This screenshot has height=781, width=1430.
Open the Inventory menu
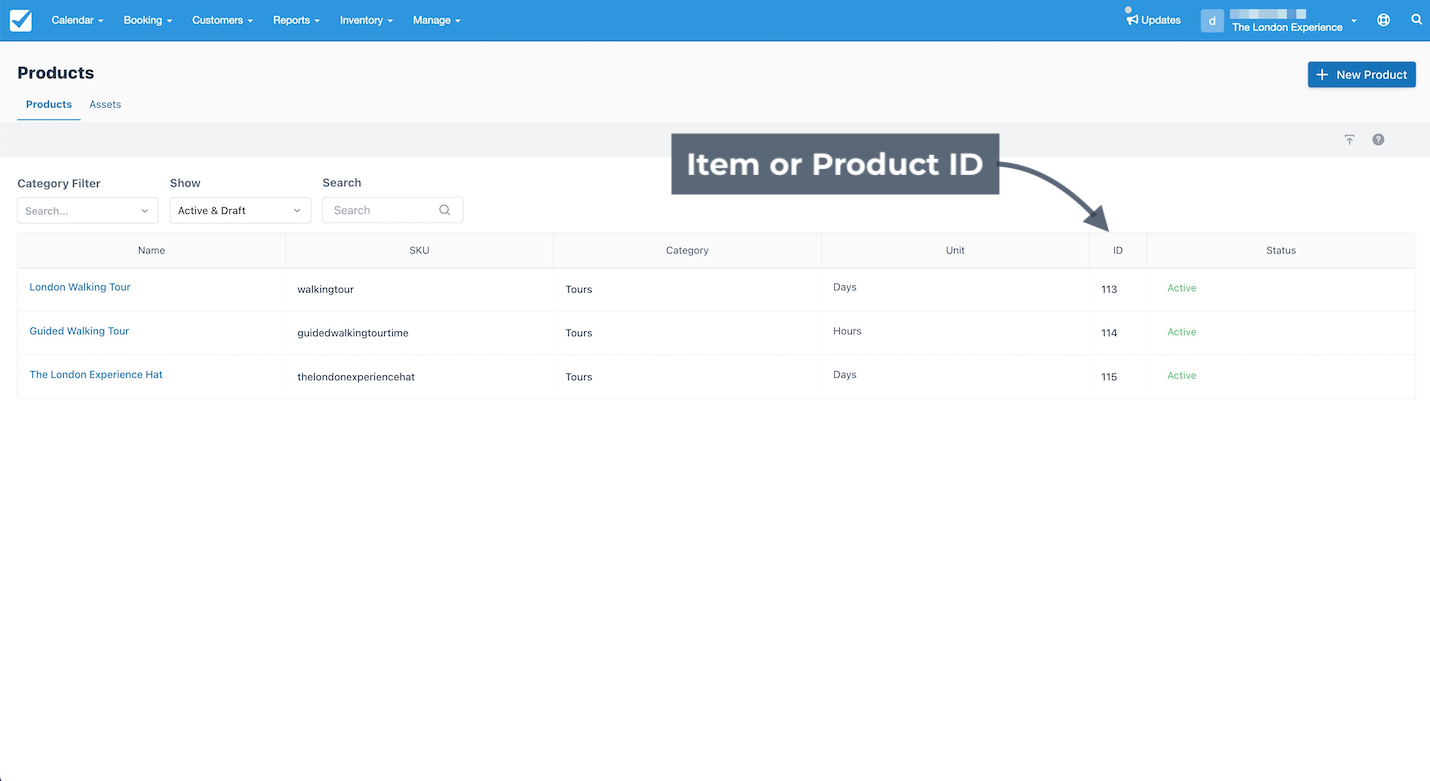point(366,20)
